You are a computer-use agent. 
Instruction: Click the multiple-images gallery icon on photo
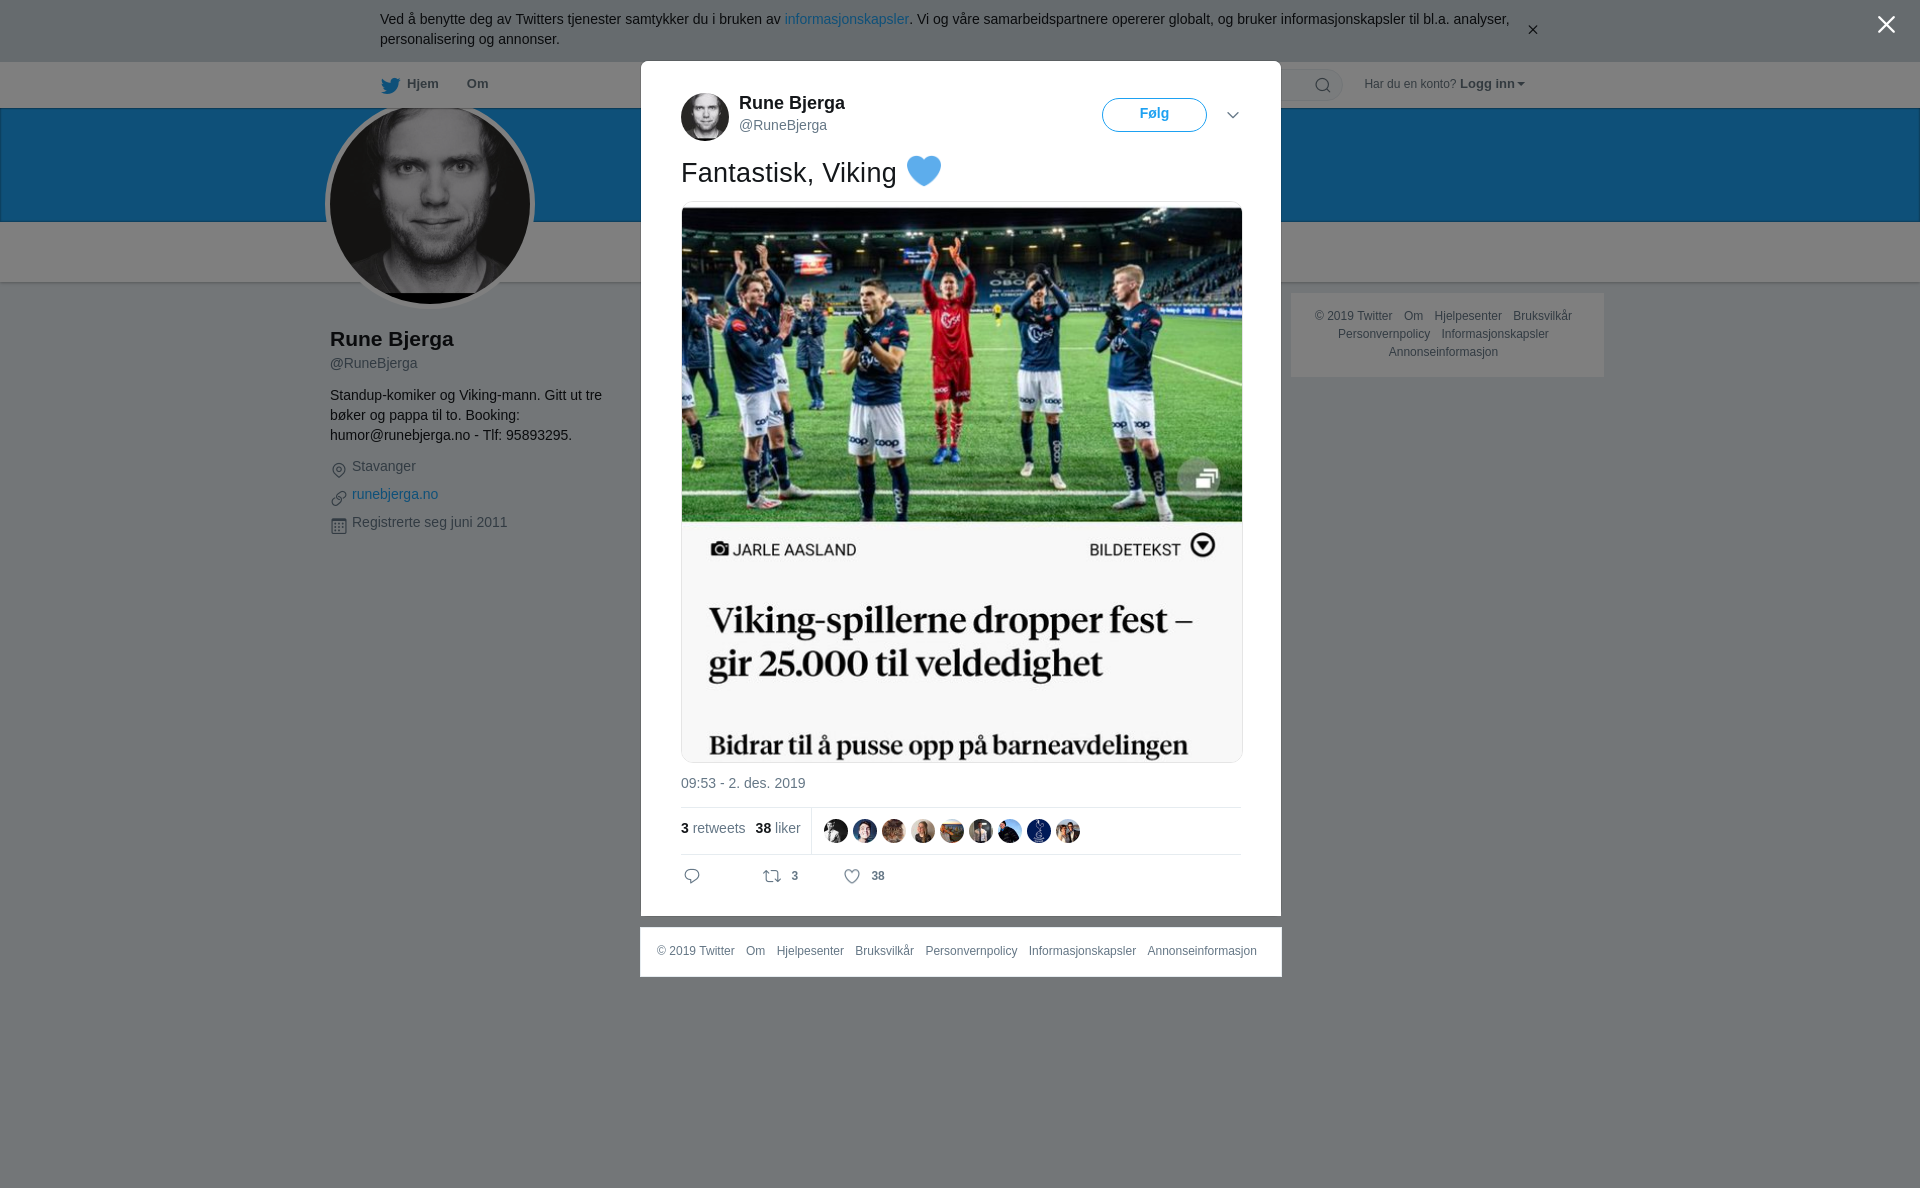(1198, 479)
